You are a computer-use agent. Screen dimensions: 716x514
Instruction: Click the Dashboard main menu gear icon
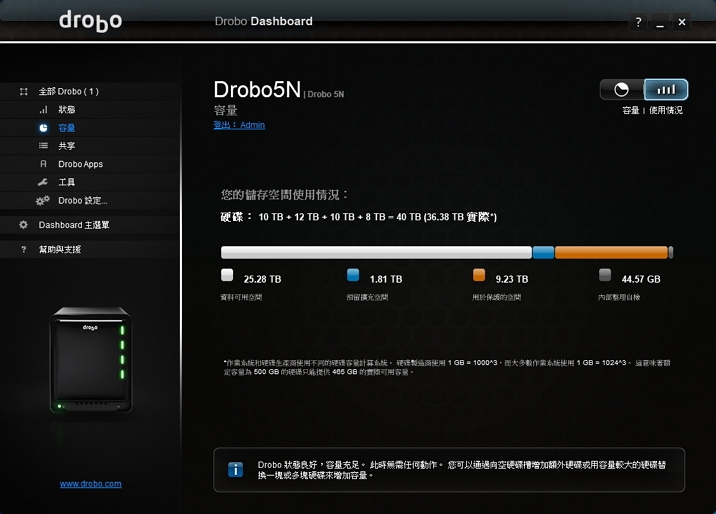[23, 225]
